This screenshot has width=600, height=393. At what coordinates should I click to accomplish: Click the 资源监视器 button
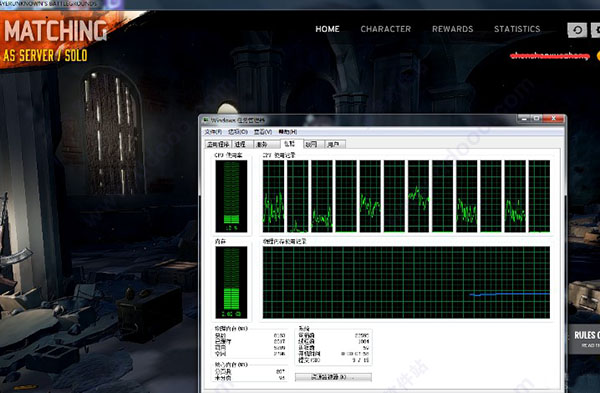333,377
